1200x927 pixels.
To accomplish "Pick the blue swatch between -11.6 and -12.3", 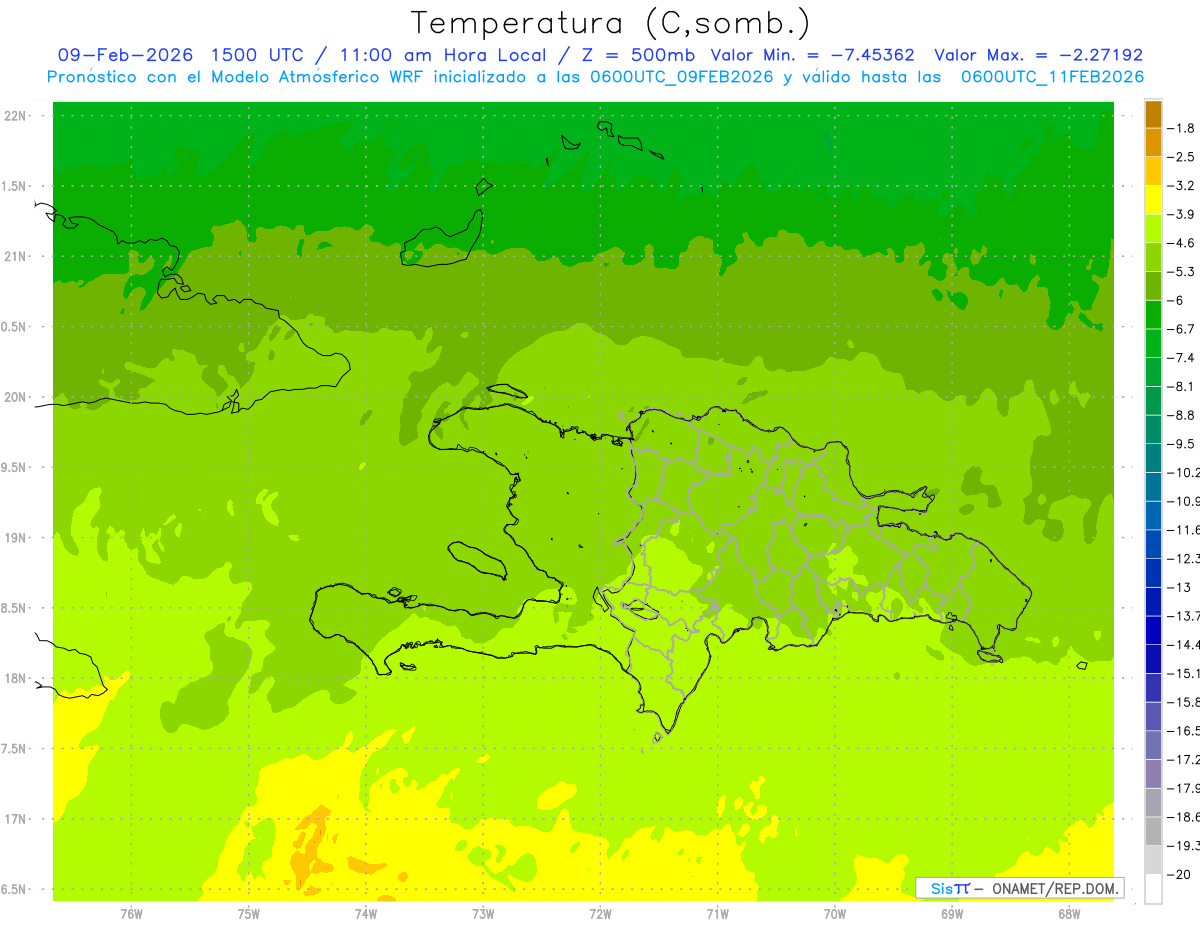I will click(x=1153, y=544).
